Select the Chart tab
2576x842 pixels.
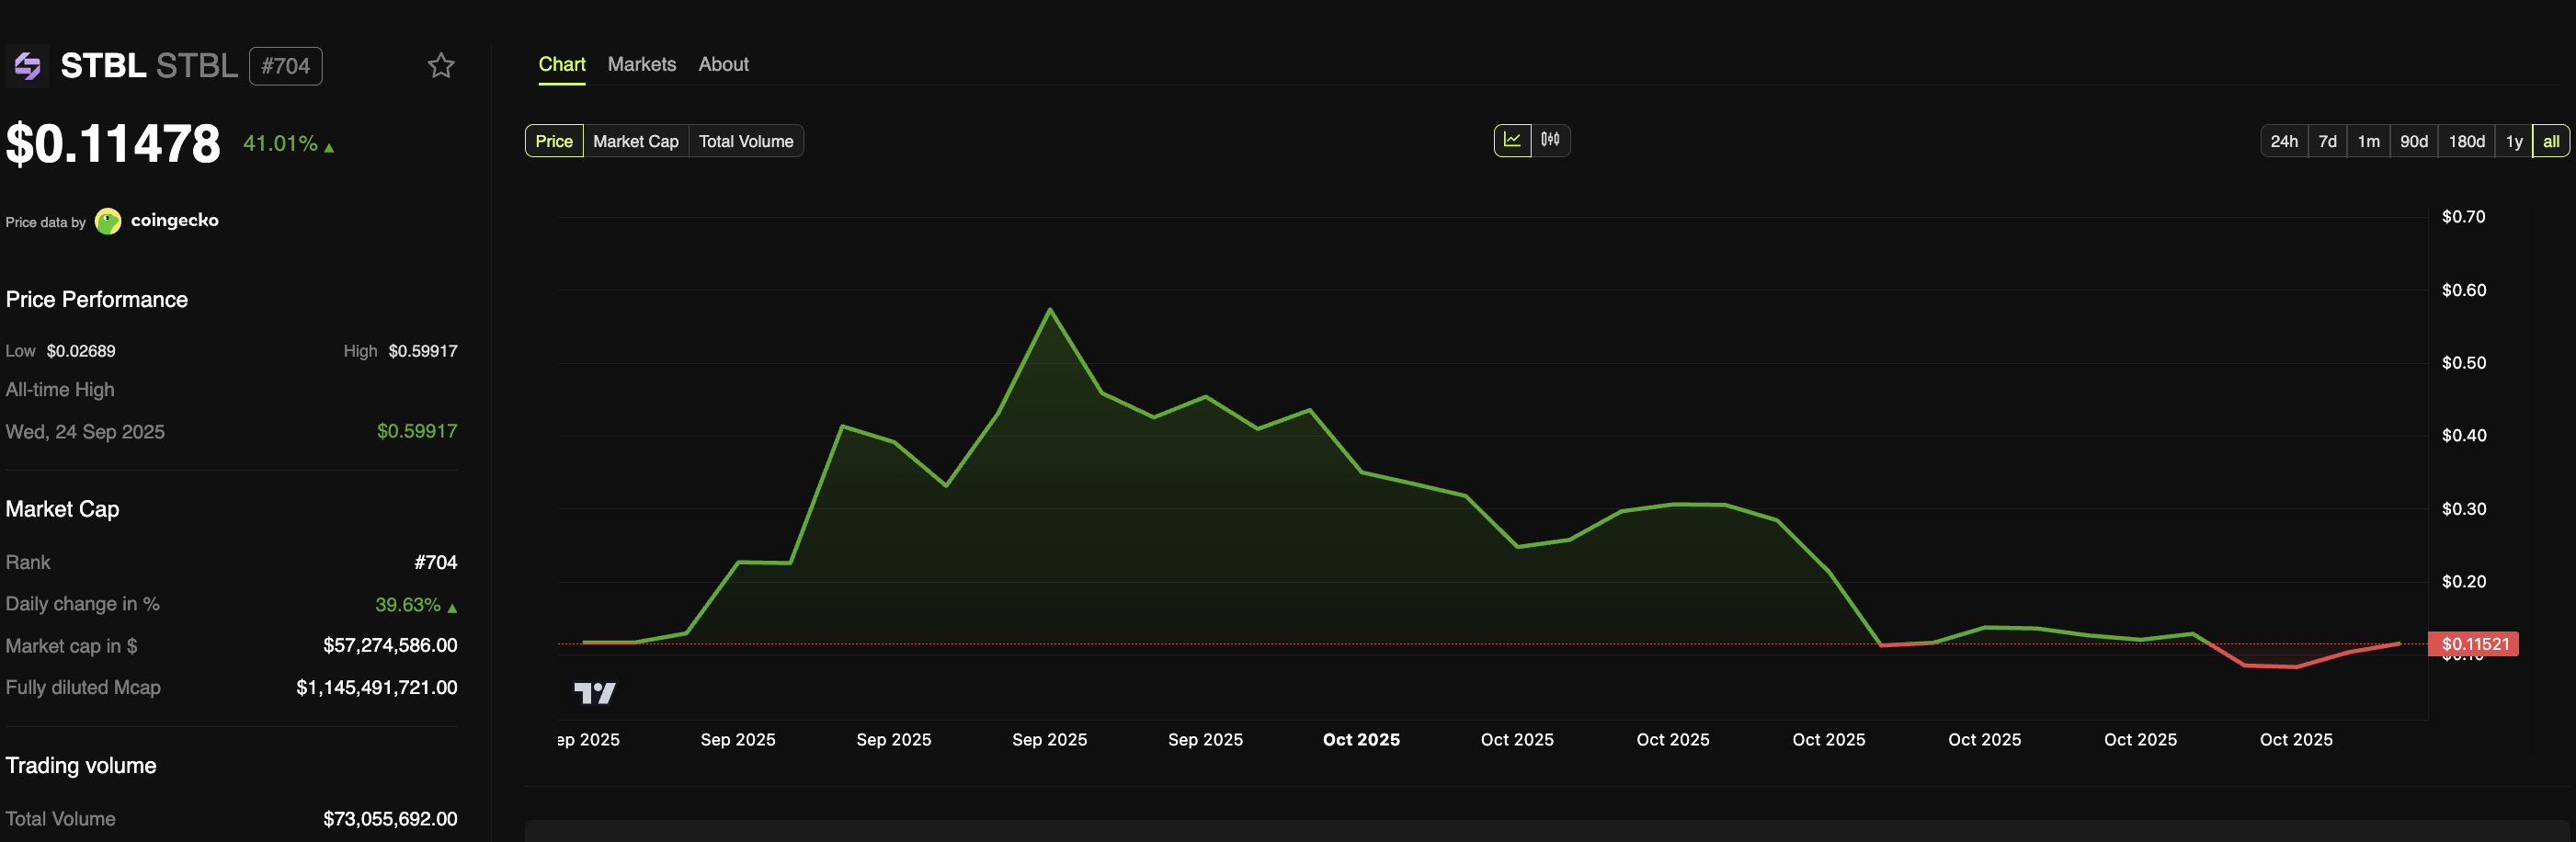[x=562, y=64]
